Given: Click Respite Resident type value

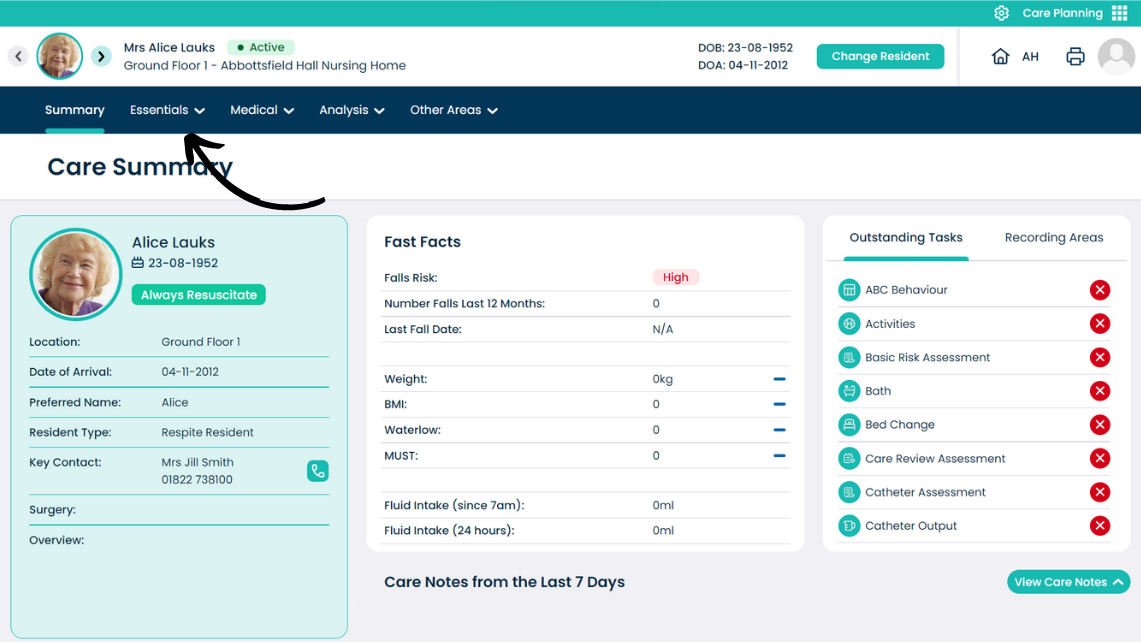Looking at the screenshot, I should pyautogui.click(x=207, y=432).
